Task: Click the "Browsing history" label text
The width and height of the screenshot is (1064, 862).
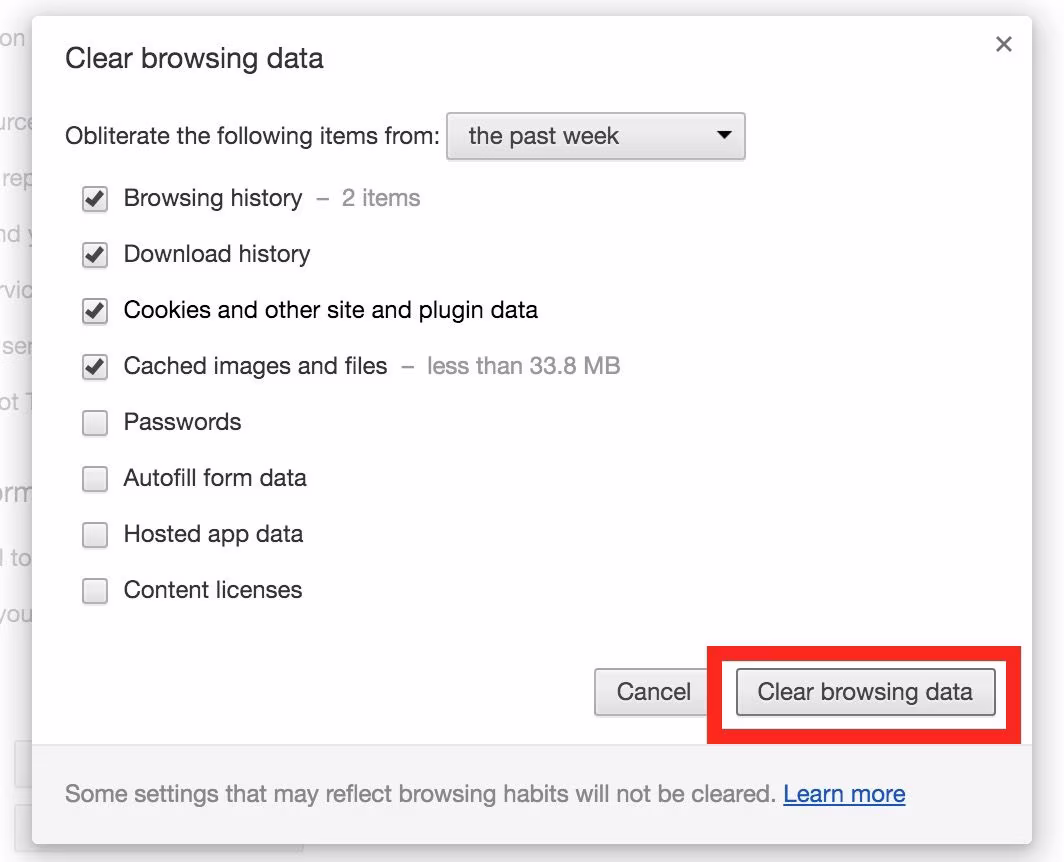Action: tap(212, 198)
